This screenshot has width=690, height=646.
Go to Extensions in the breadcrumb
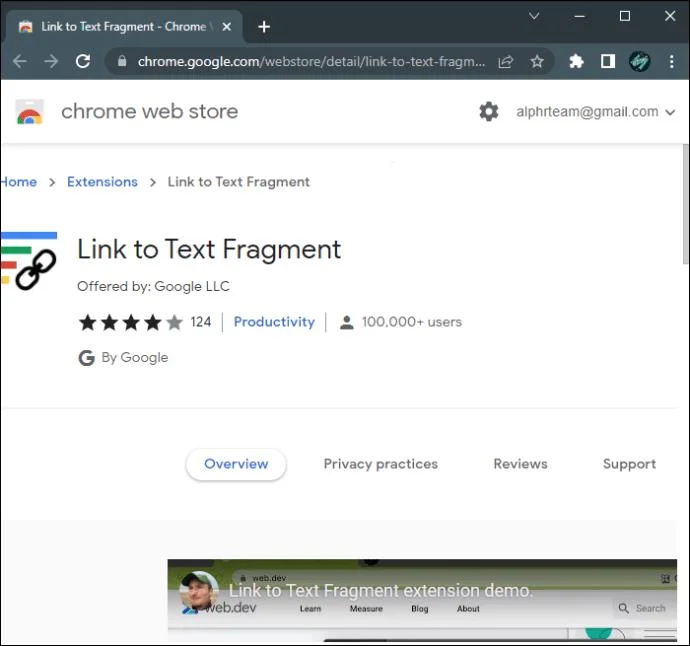(102, 182)
